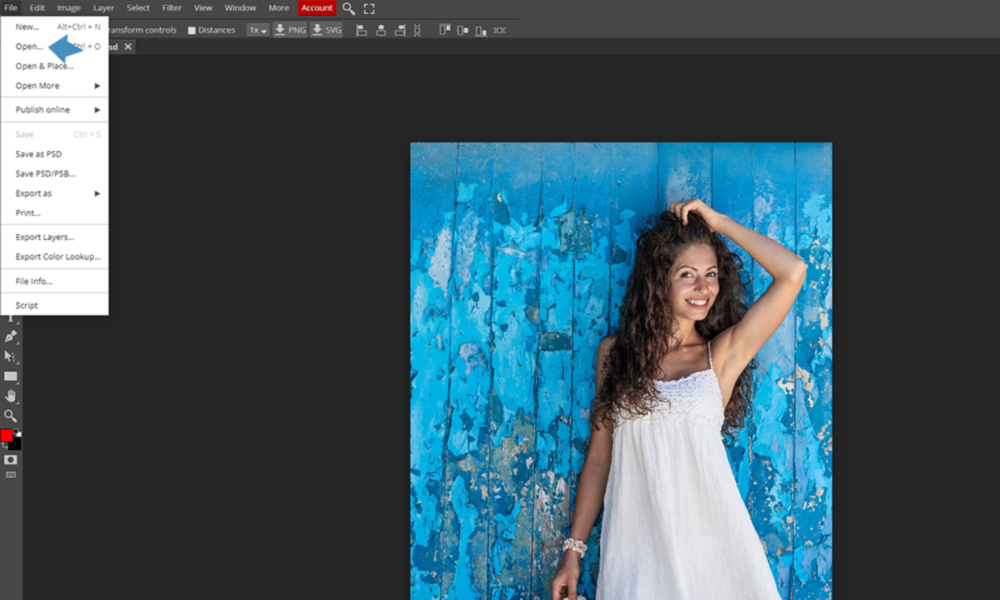Select the Hand tool
The image size is (1000, 600).
pyautogui.click(x=10, y=396)
